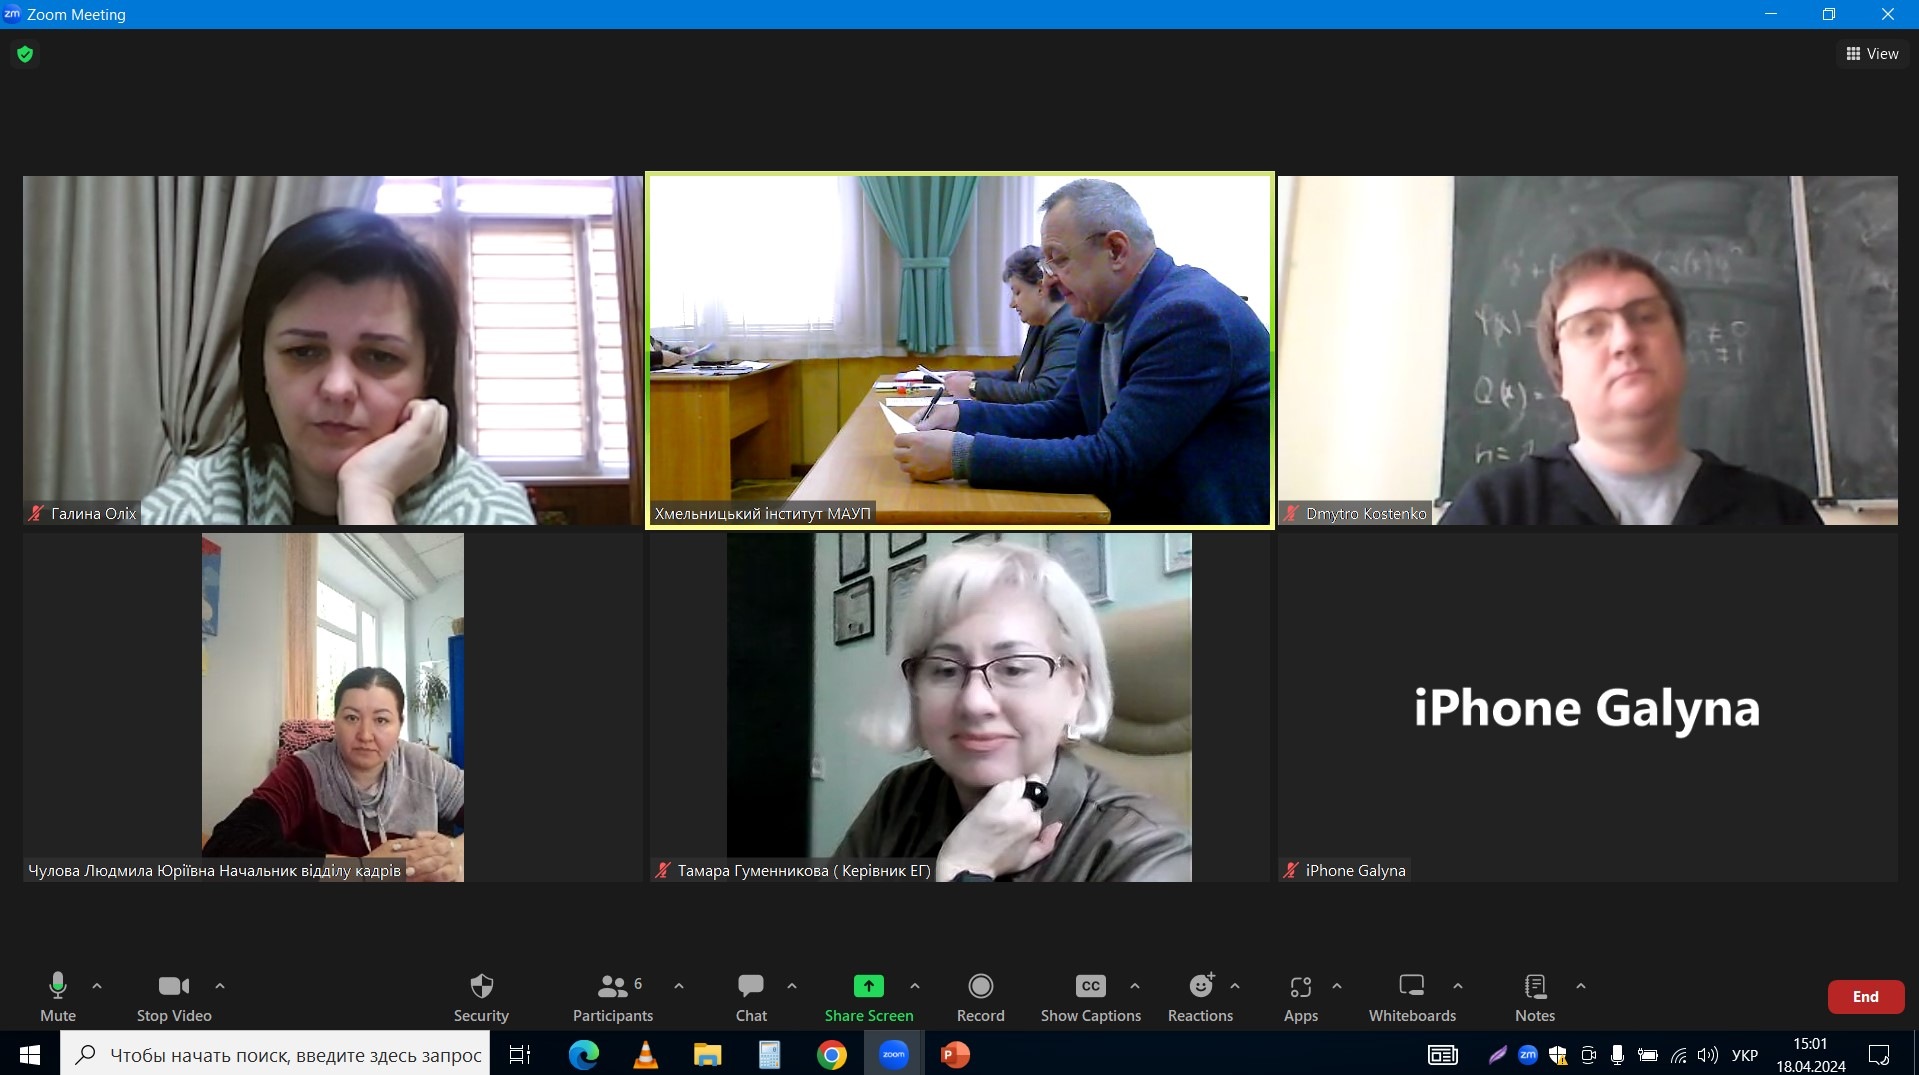This screenshot has height=1075, width=1919.
Task: Expand audio options arrow next to Mute
Action: [x=97, y=986]
